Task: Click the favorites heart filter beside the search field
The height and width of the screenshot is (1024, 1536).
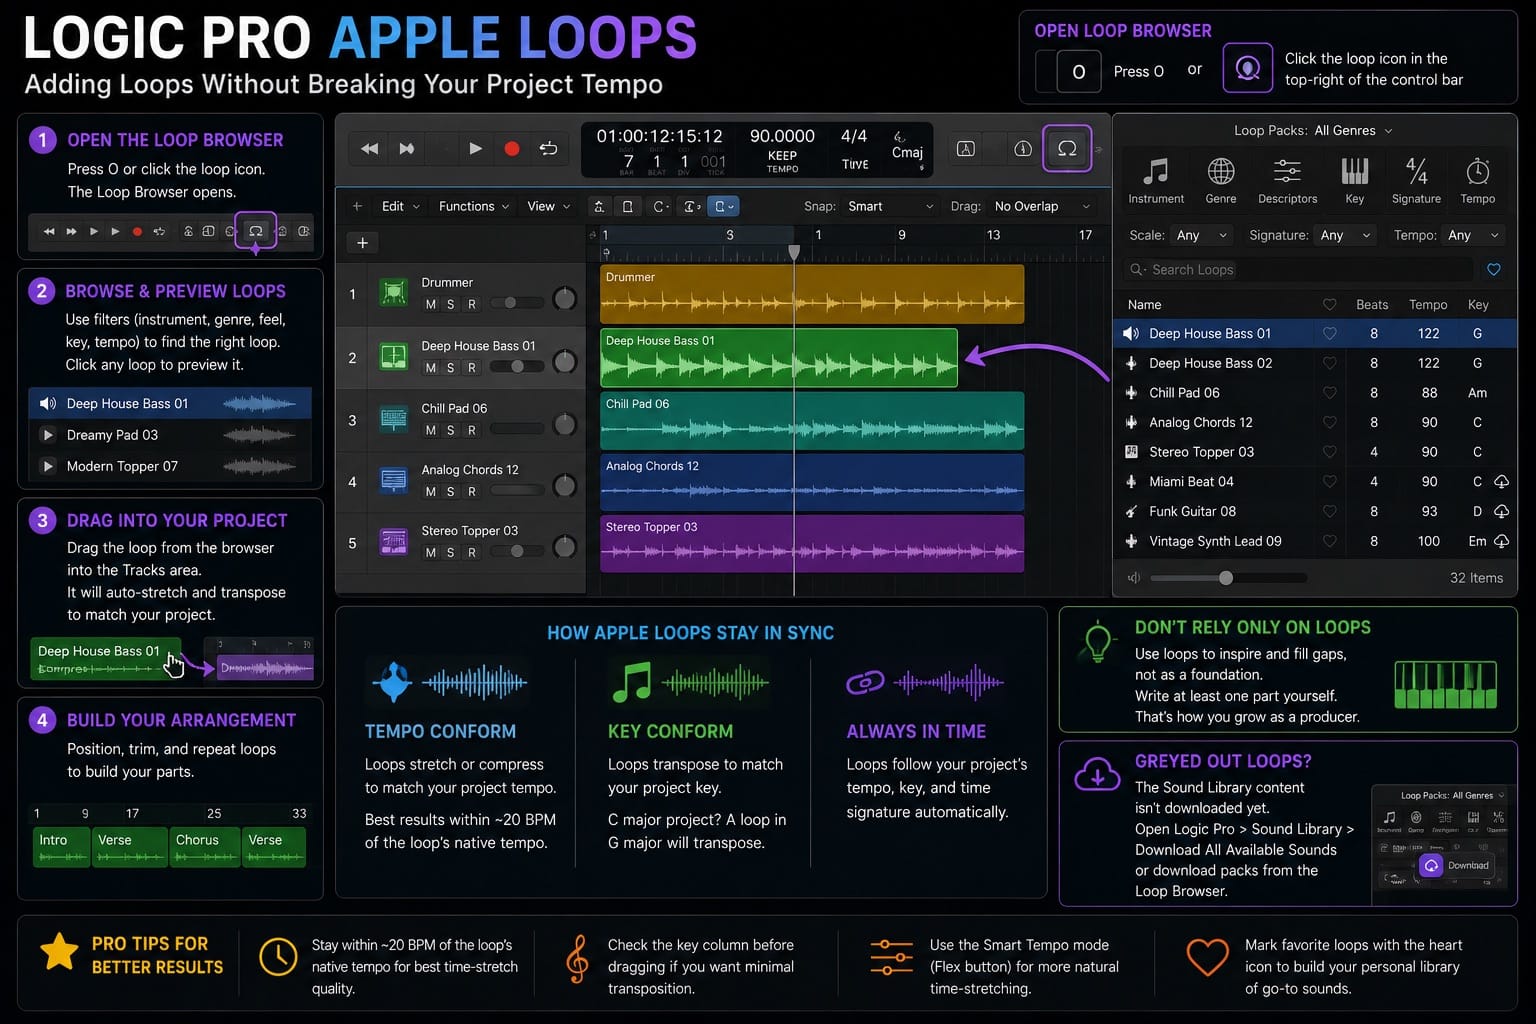Action: click(1493, 269)
